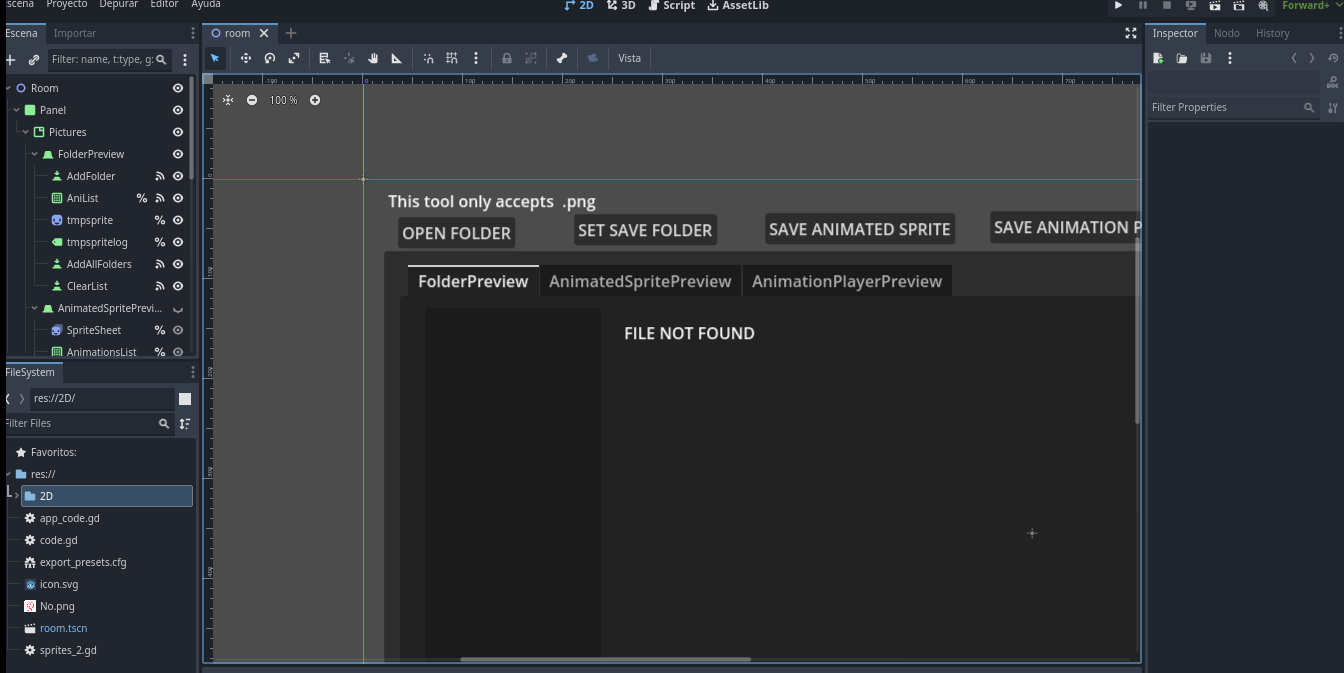The height and width of the screenshot is (673, 1344).
Task: Close the room scene tab
Action: click(265, 33)
